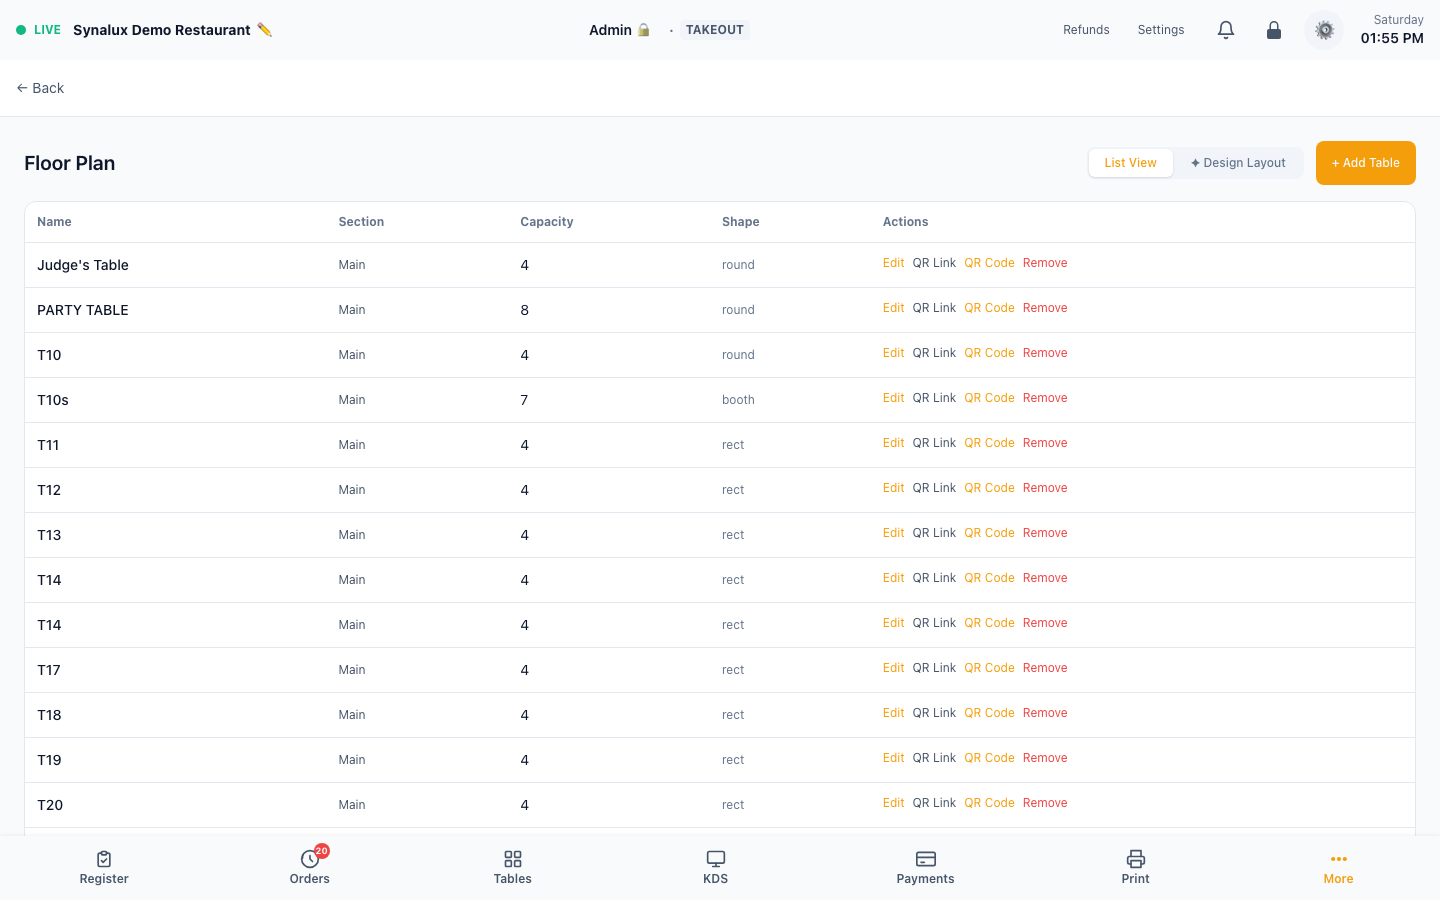1440x900 pixels.
Task: Open QR Code for table T13
Action: tap(989, 533)
